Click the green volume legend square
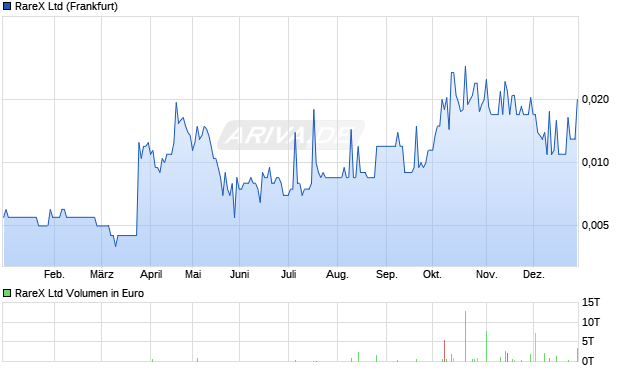Image resolution: width=620 pixels, height=371 pixels. pos(7,293)
